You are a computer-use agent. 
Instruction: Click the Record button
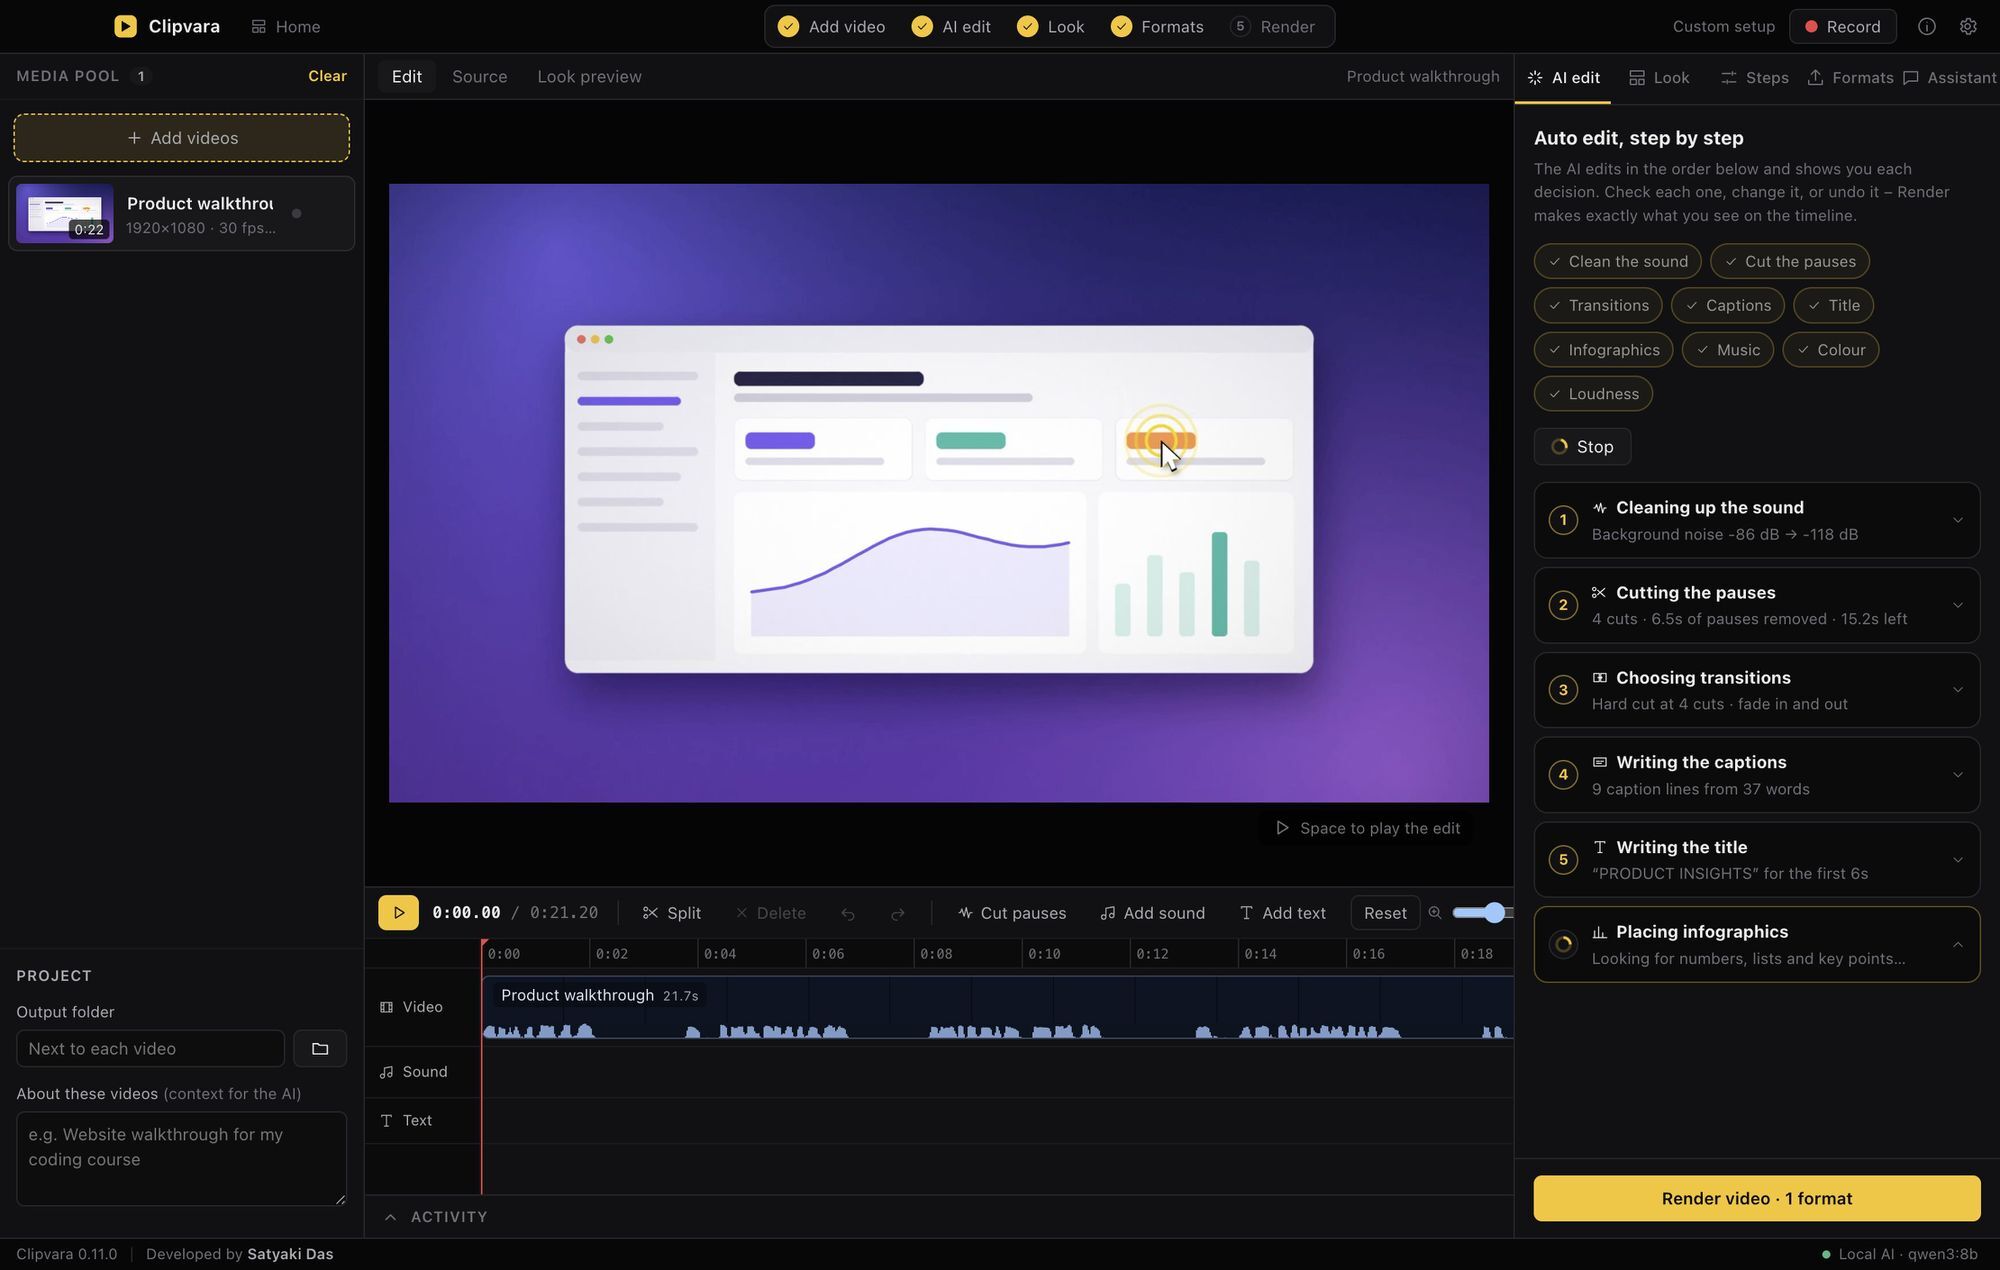1842,27
